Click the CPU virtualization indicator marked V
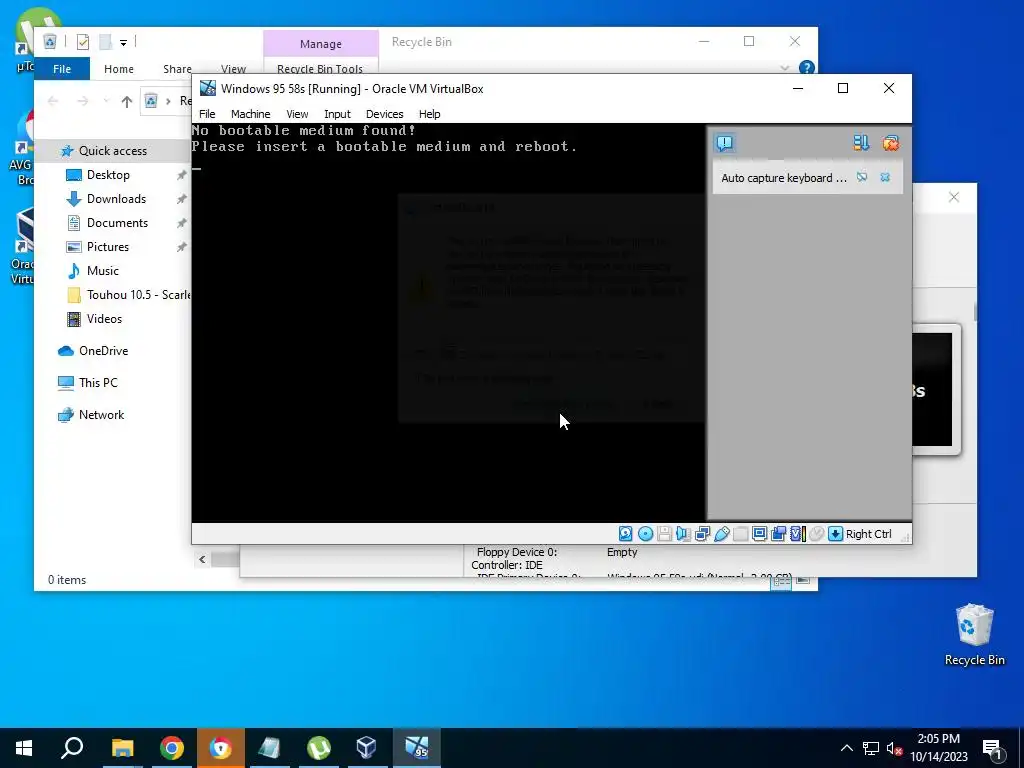 (797, 534)
